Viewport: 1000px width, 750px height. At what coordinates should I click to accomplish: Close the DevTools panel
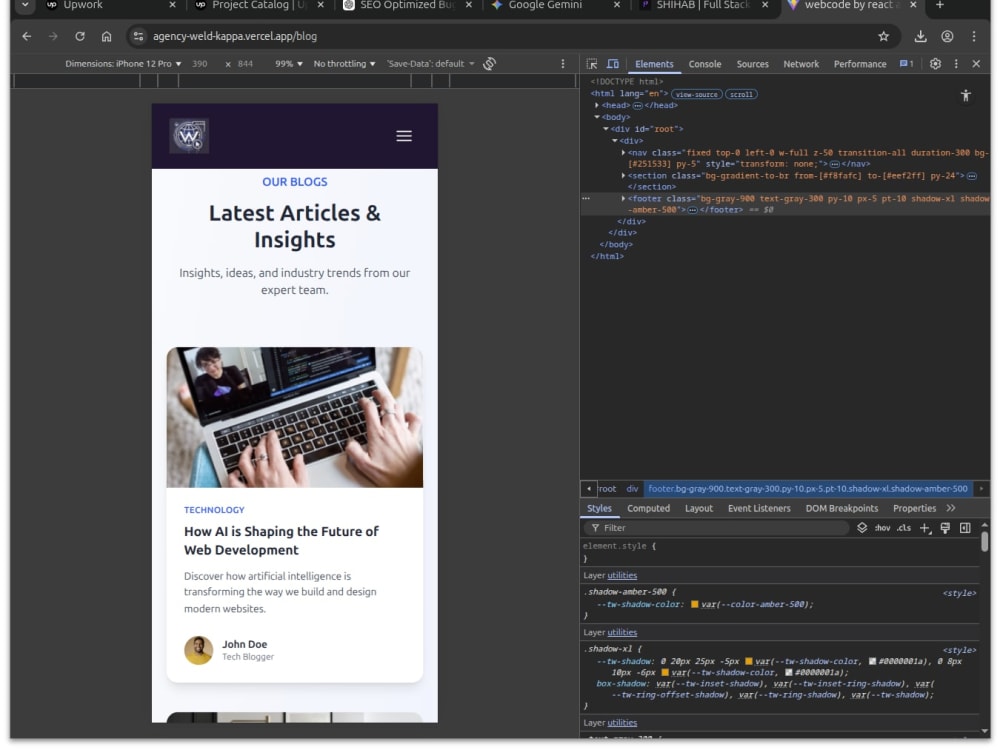pos(976,64)
